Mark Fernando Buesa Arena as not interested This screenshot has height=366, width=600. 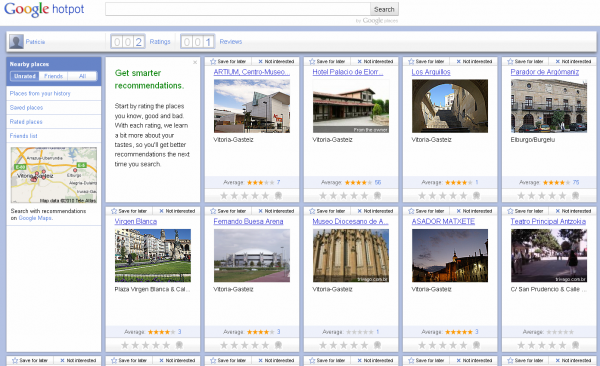click(276, 211)
